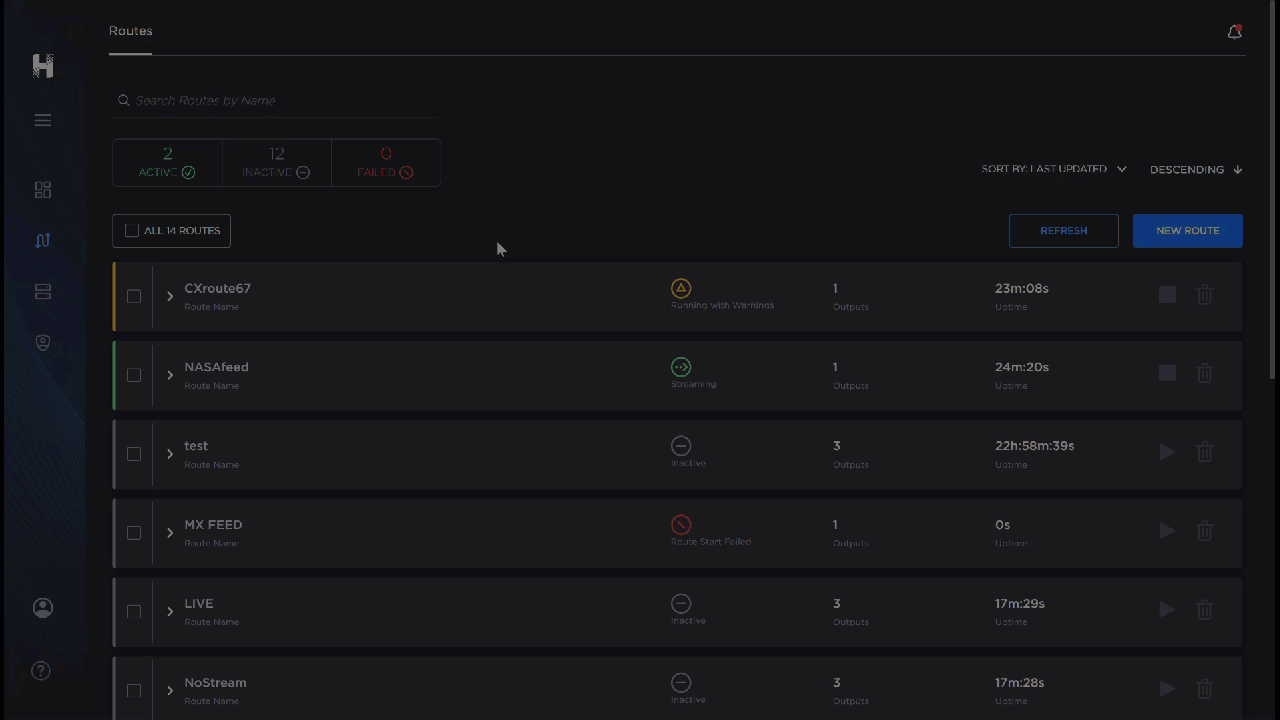Image resolution: width=1280 pixels, height=720 pixels.
Task: Open the SORT BY Last Updated dropdown
Action: (1054, 169)
